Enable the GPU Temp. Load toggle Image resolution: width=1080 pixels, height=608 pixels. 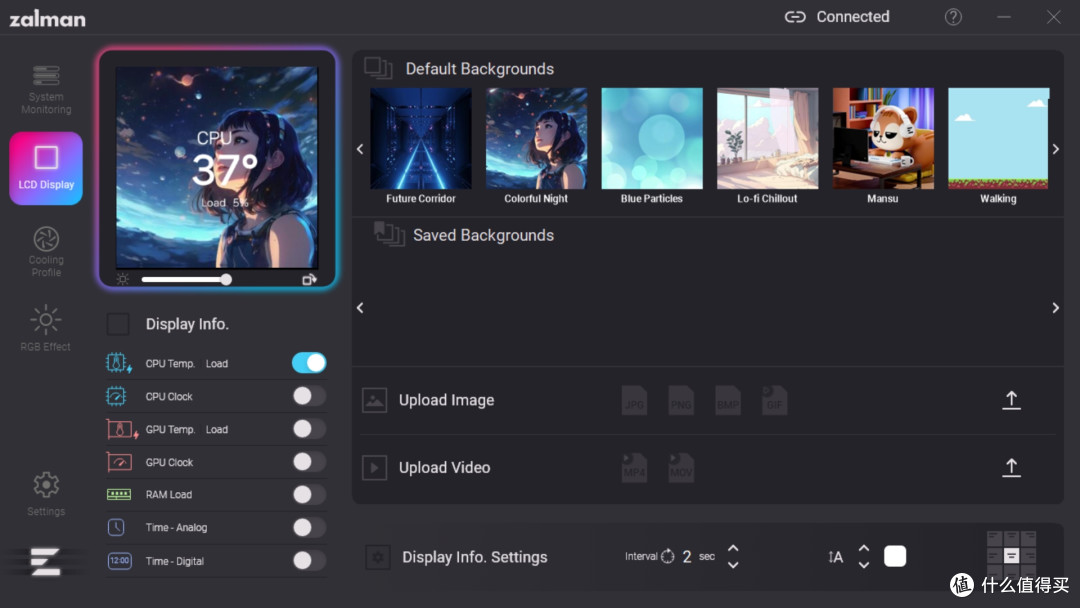309,429
